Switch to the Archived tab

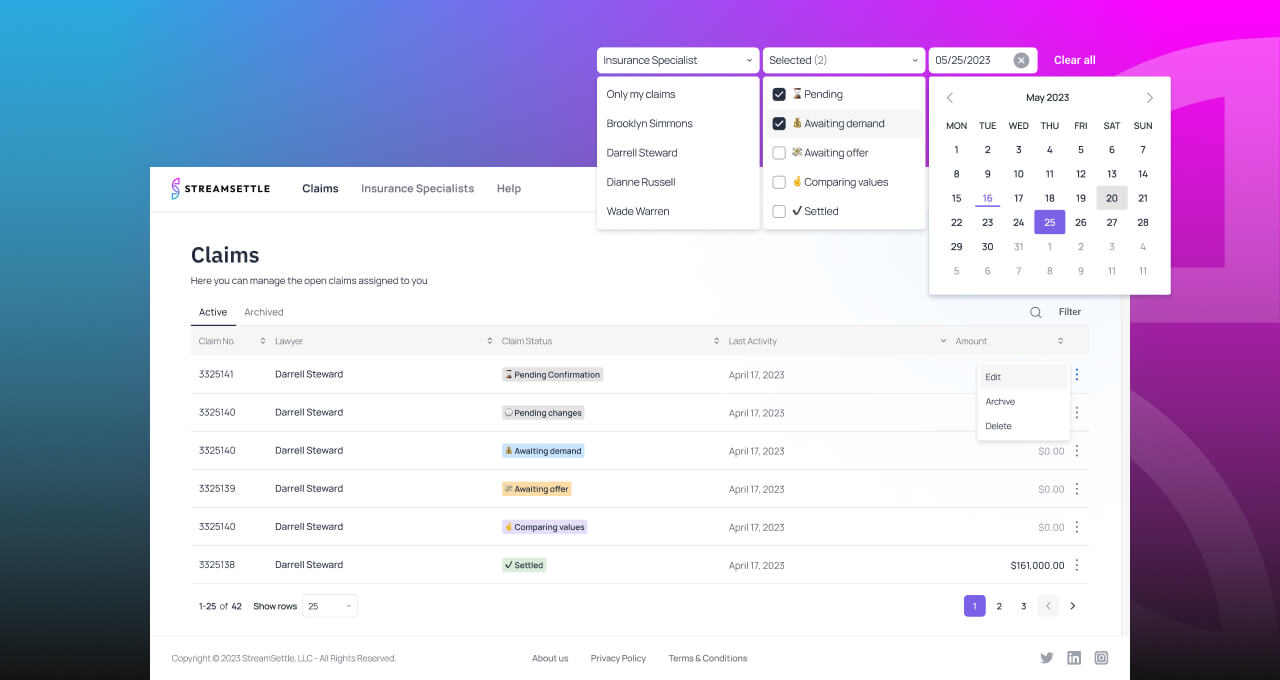tap(263, 312)
